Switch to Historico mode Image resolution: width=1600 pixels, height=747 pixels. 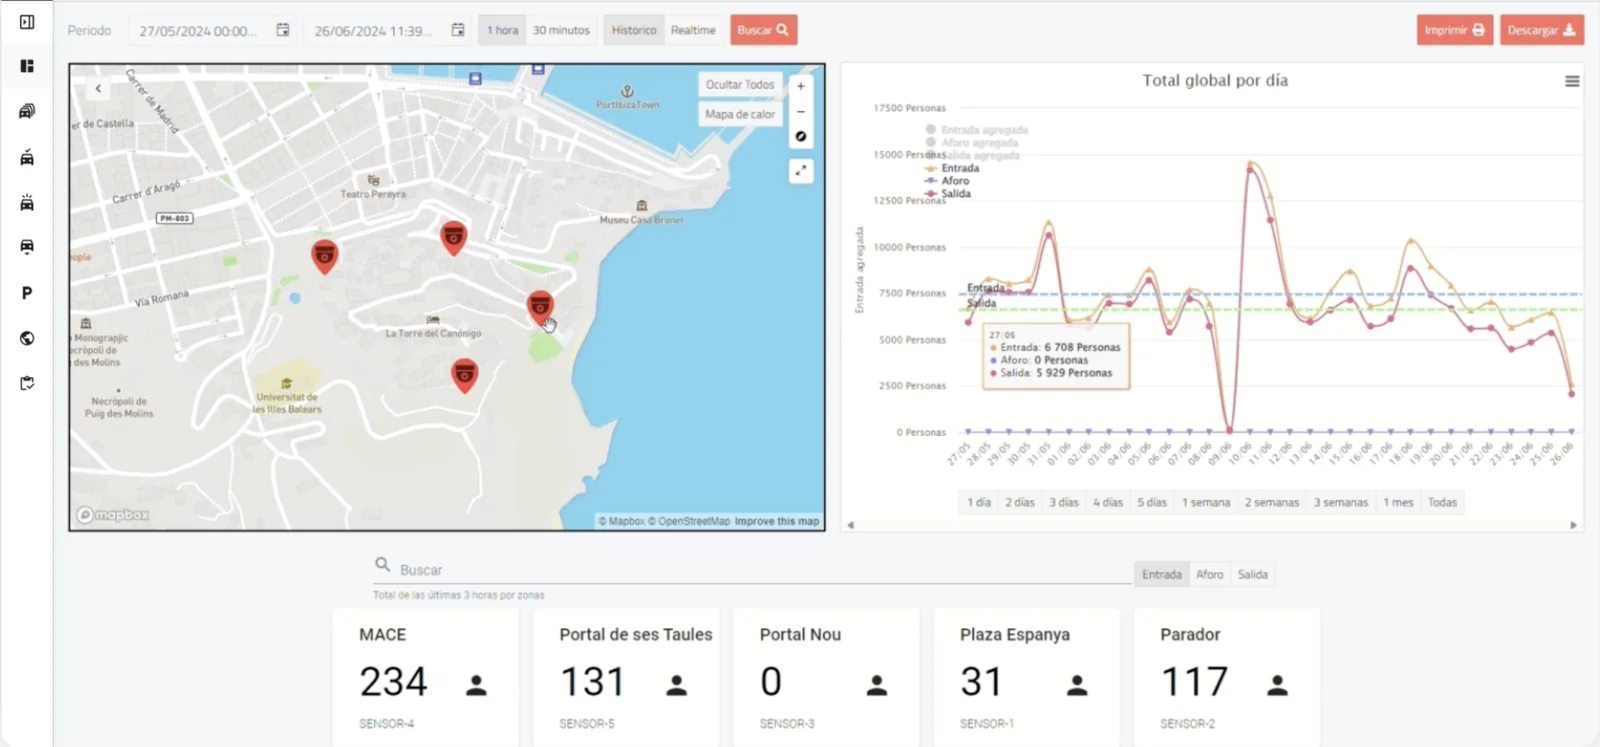pyautogui.click(x=634, y=30)
